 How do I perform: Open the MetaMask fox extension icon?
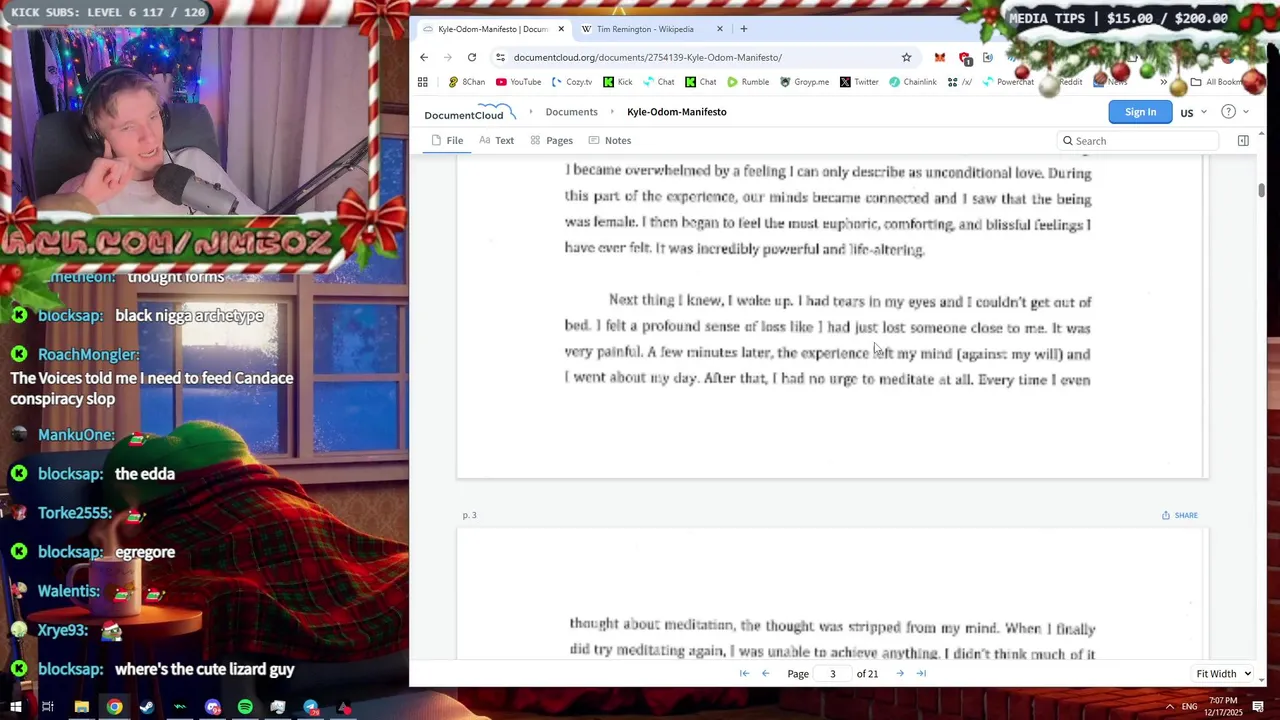(x=939, y=57)
